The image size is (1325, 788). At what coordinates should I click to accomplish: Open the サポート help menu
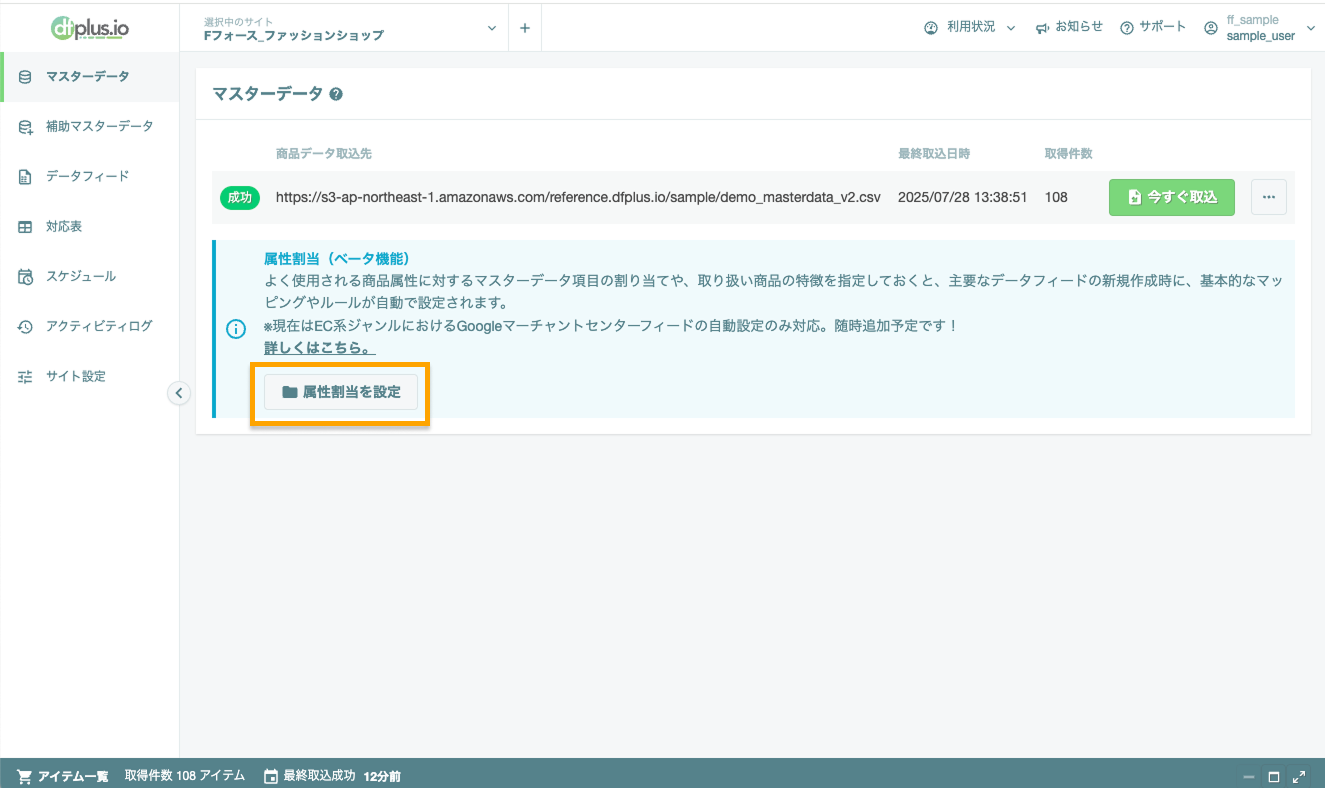tap(1127, 27)
